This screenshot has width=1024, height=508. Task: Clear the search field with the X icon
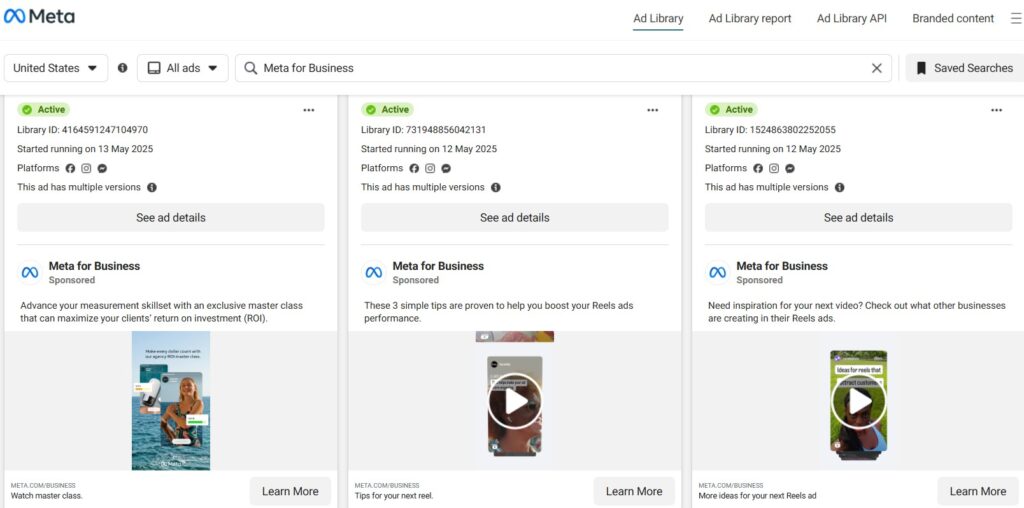pyautogui.click(x=876, y=68)
